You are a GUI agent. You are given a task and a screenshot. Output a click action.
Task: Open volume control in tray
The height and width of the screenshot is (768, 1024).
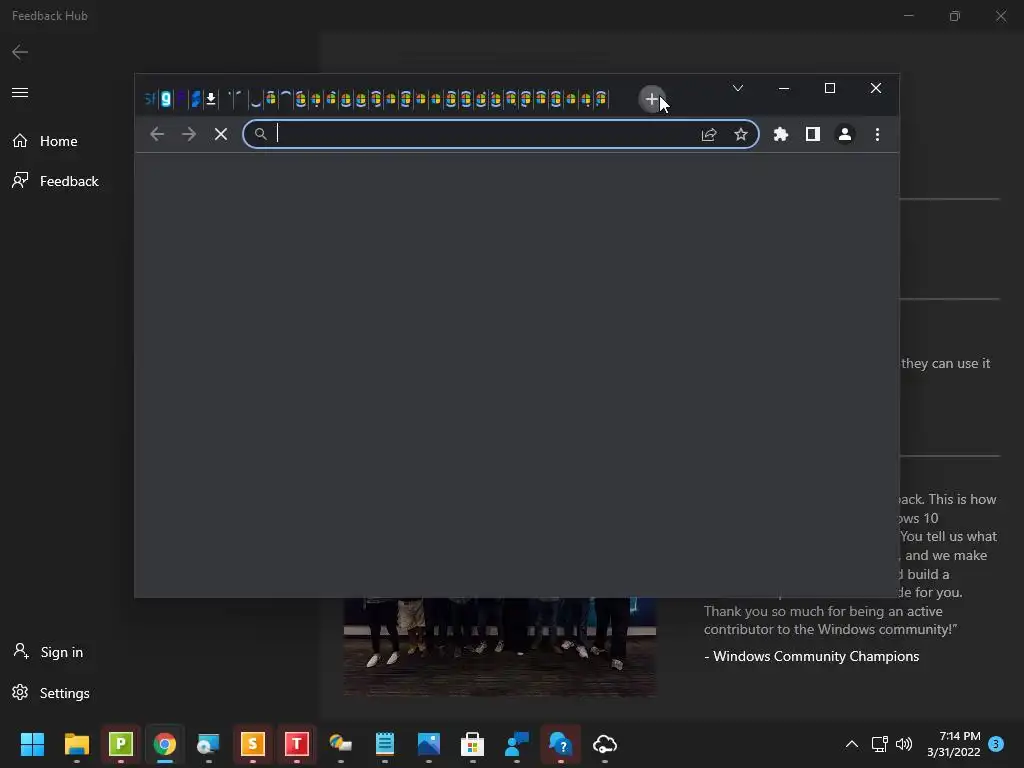click(x=904, y=744)
